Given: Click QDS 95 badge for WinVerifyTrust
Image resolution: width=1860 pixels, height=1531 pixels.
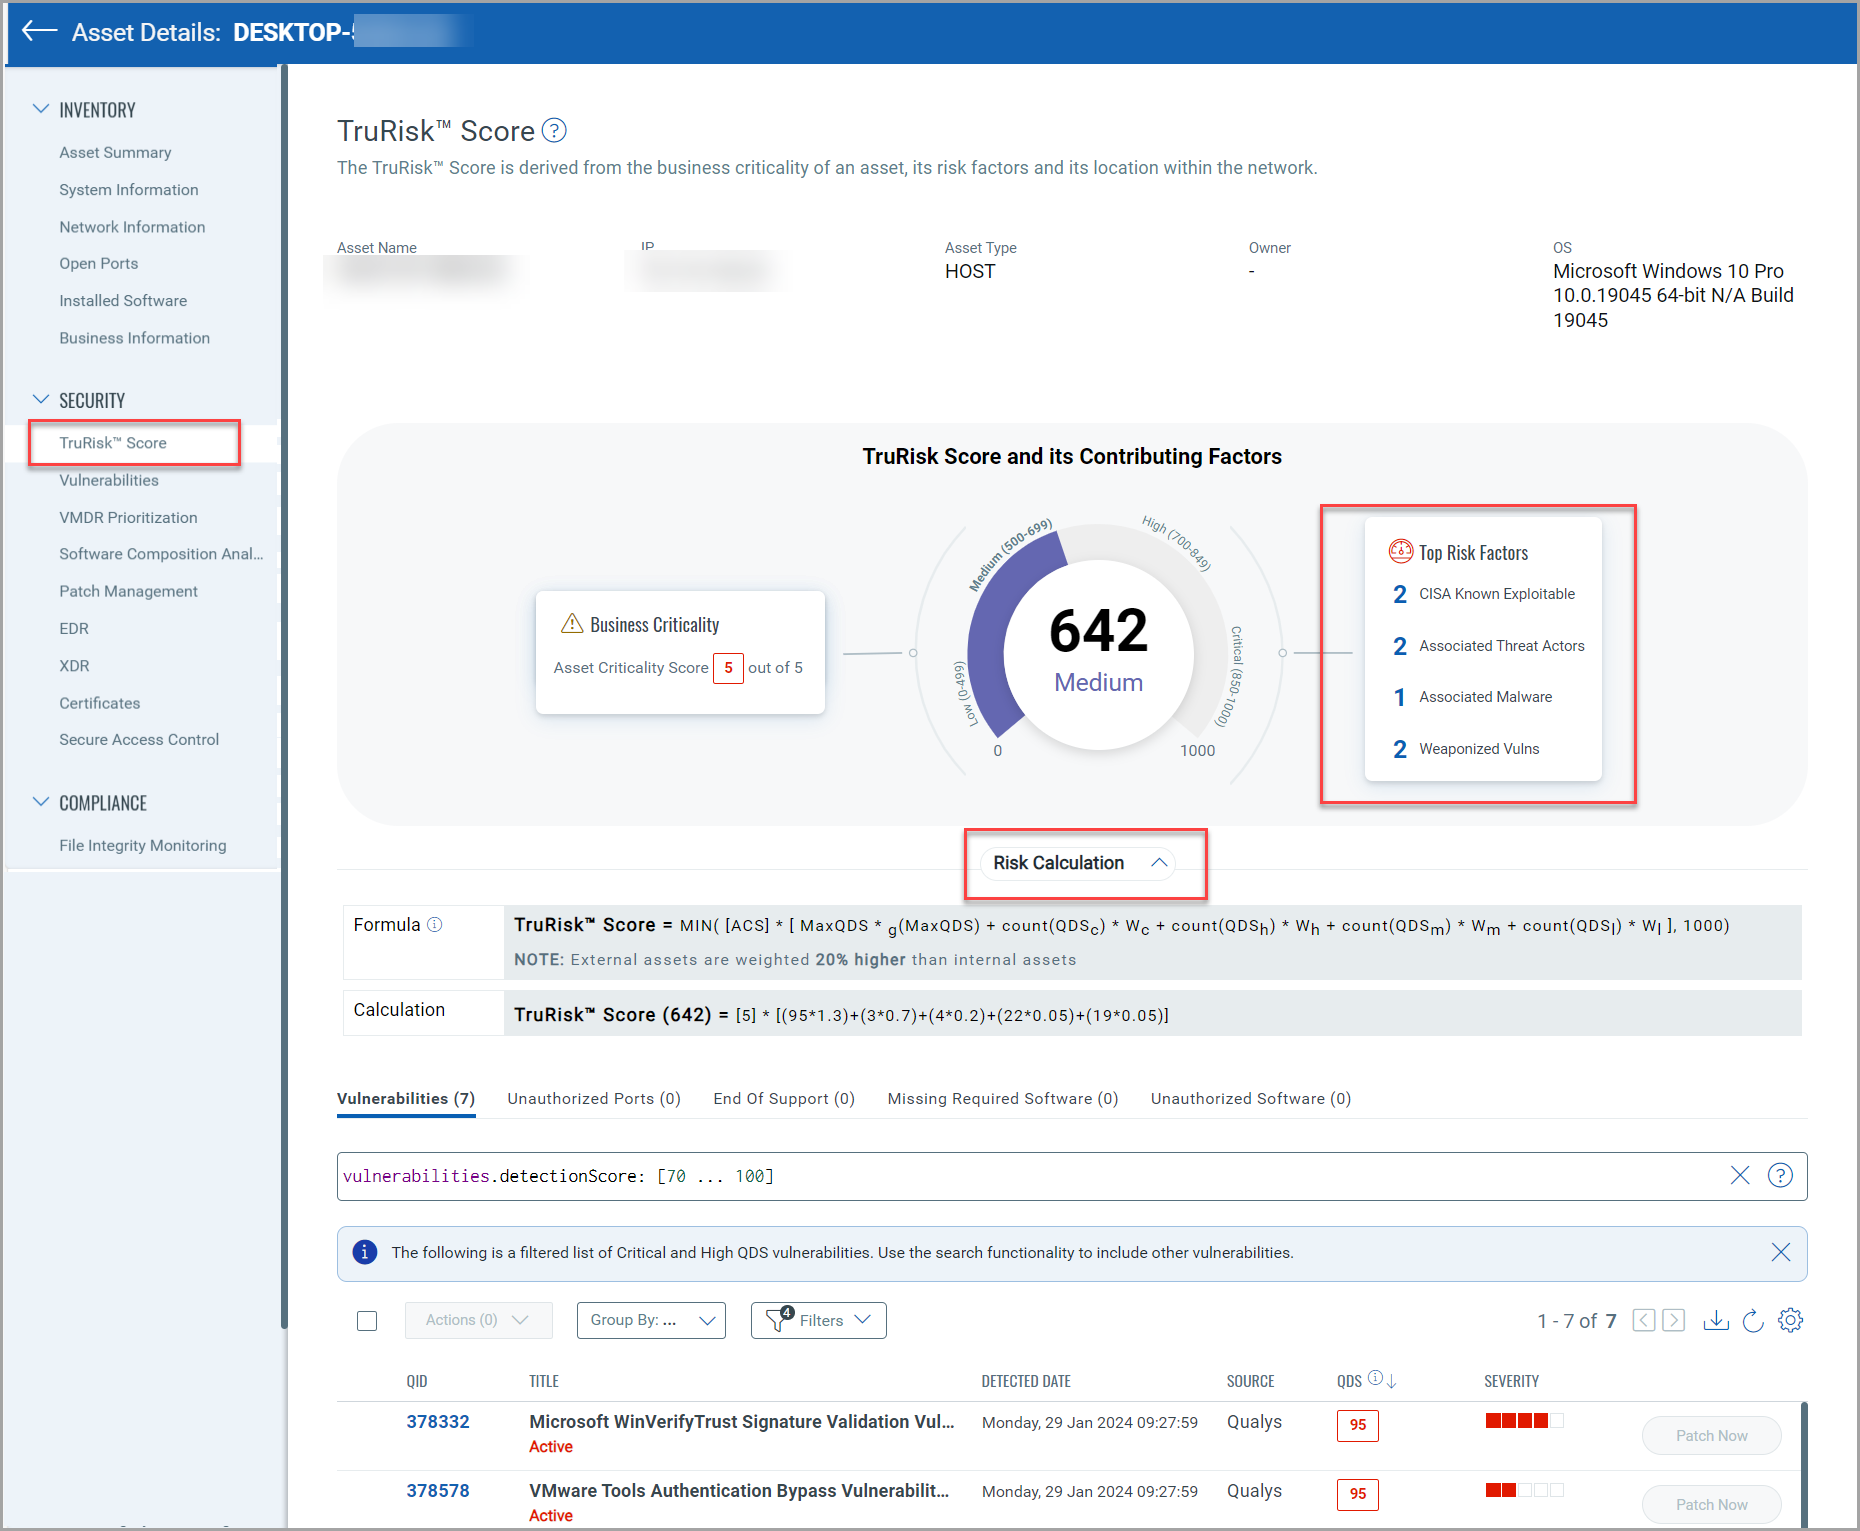Looking at the screenshot, I should tap(1357, 1425).
